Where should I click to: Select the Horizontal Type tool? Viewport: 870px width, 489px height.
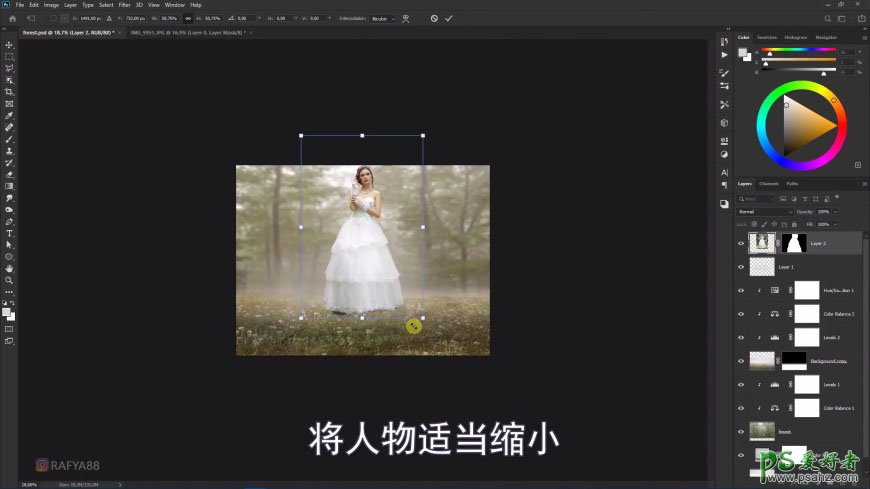click(x=9, y=233)
